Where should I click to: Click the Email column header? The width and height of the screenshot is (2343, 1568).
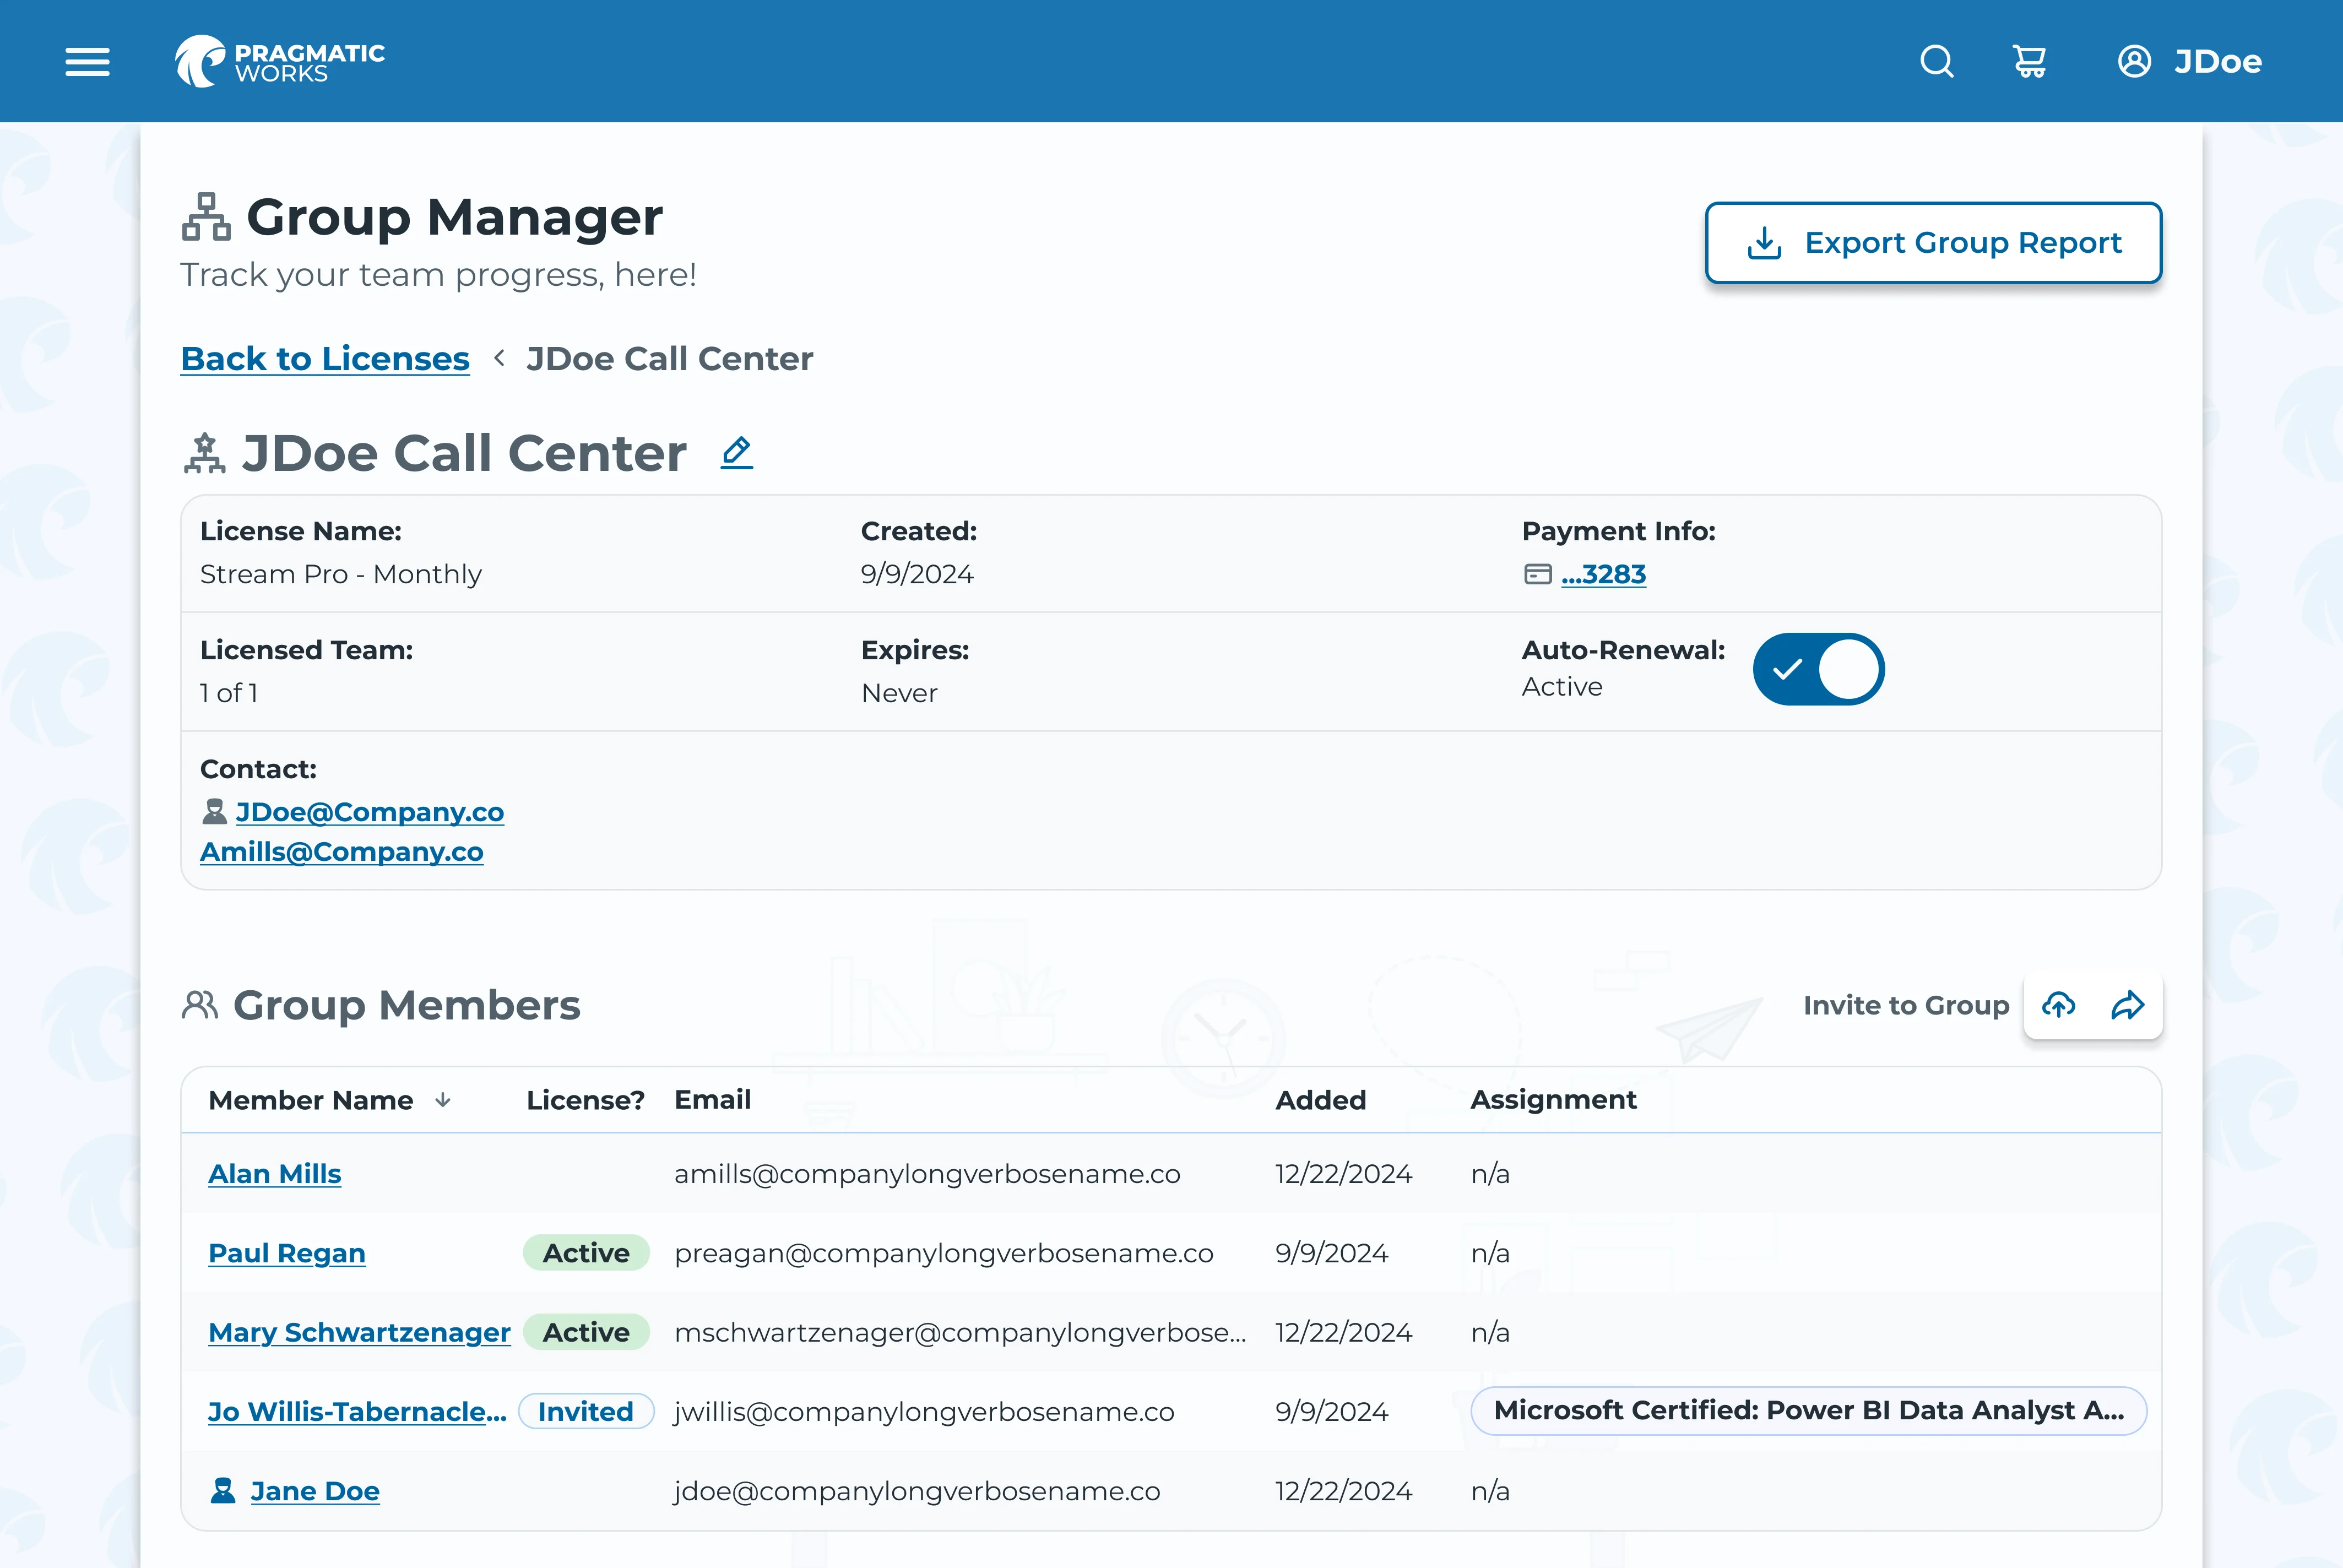[x=712, y=1100]
